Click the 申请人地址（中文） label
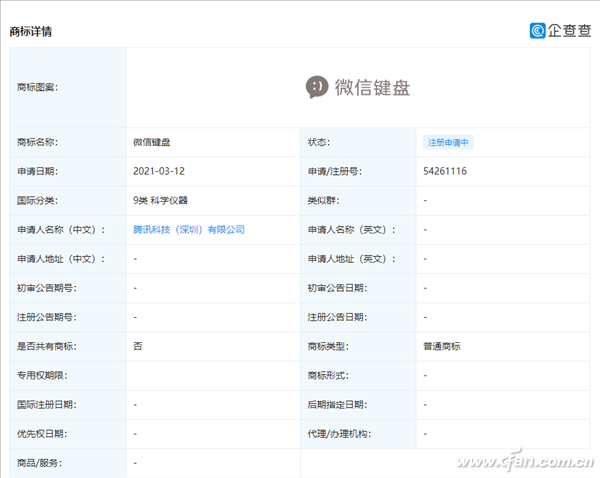Image resolution: width=600 pixels, height=478 pixels. point(61,259)
